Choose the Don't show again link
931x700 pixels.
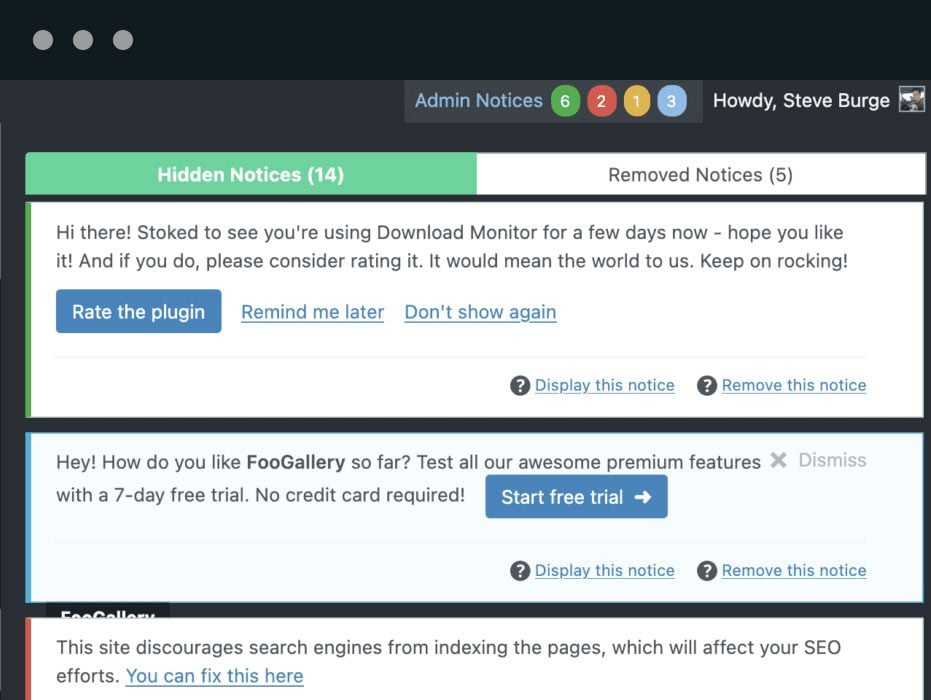[480, 312]
